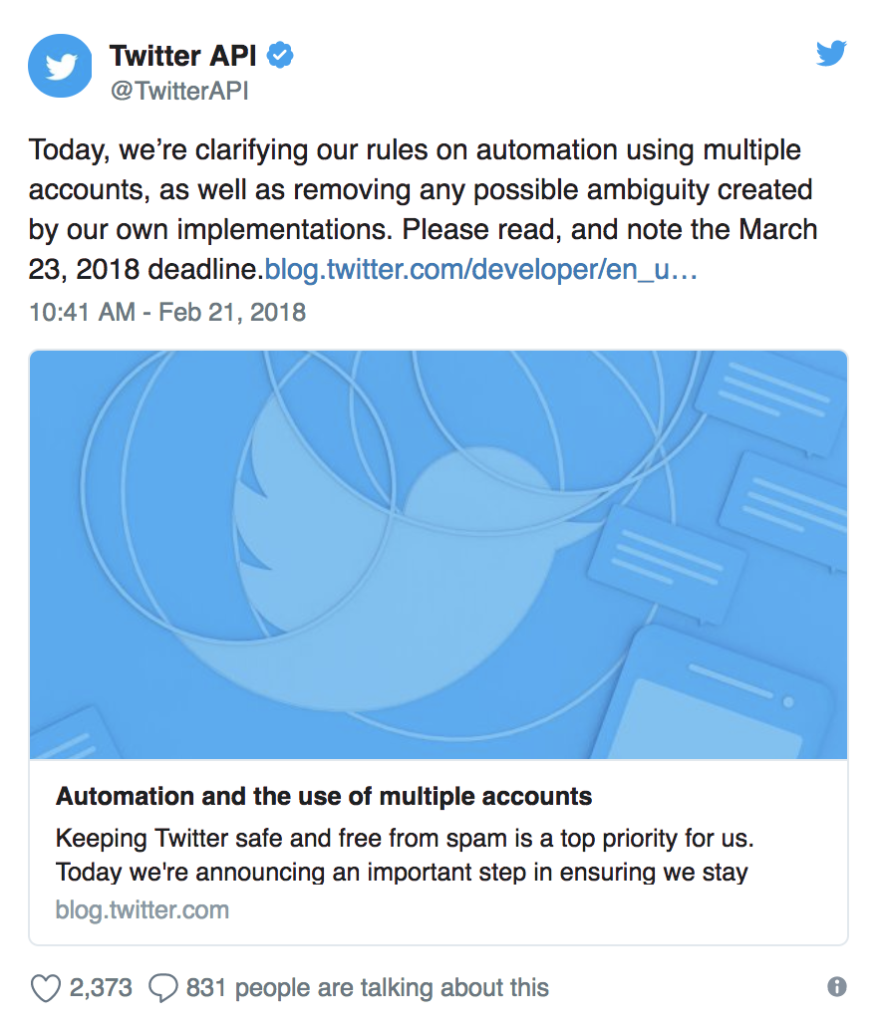Click the blue verified badge

[280, 56]
